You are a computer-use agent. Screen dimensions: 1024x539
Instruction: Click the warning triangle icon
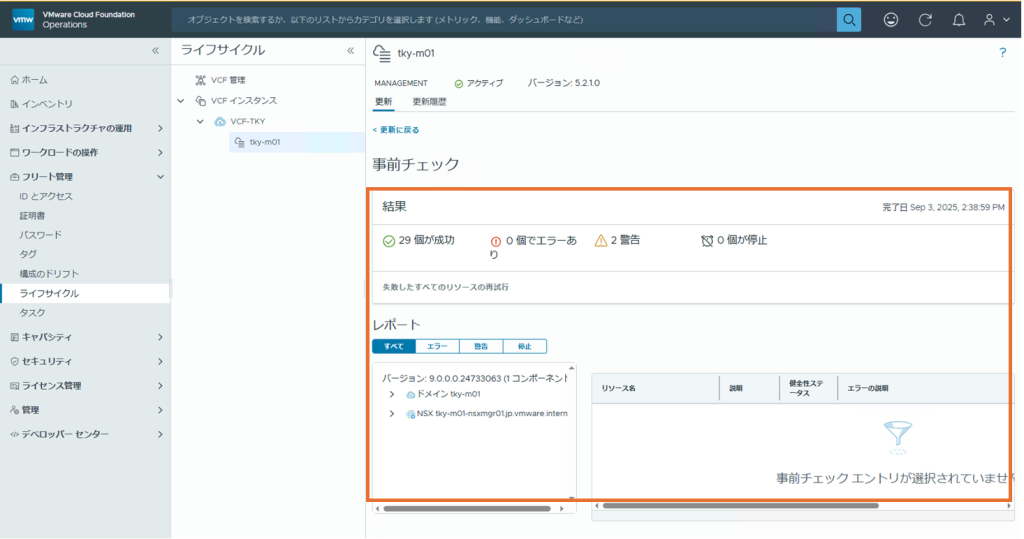coord(601,240)
